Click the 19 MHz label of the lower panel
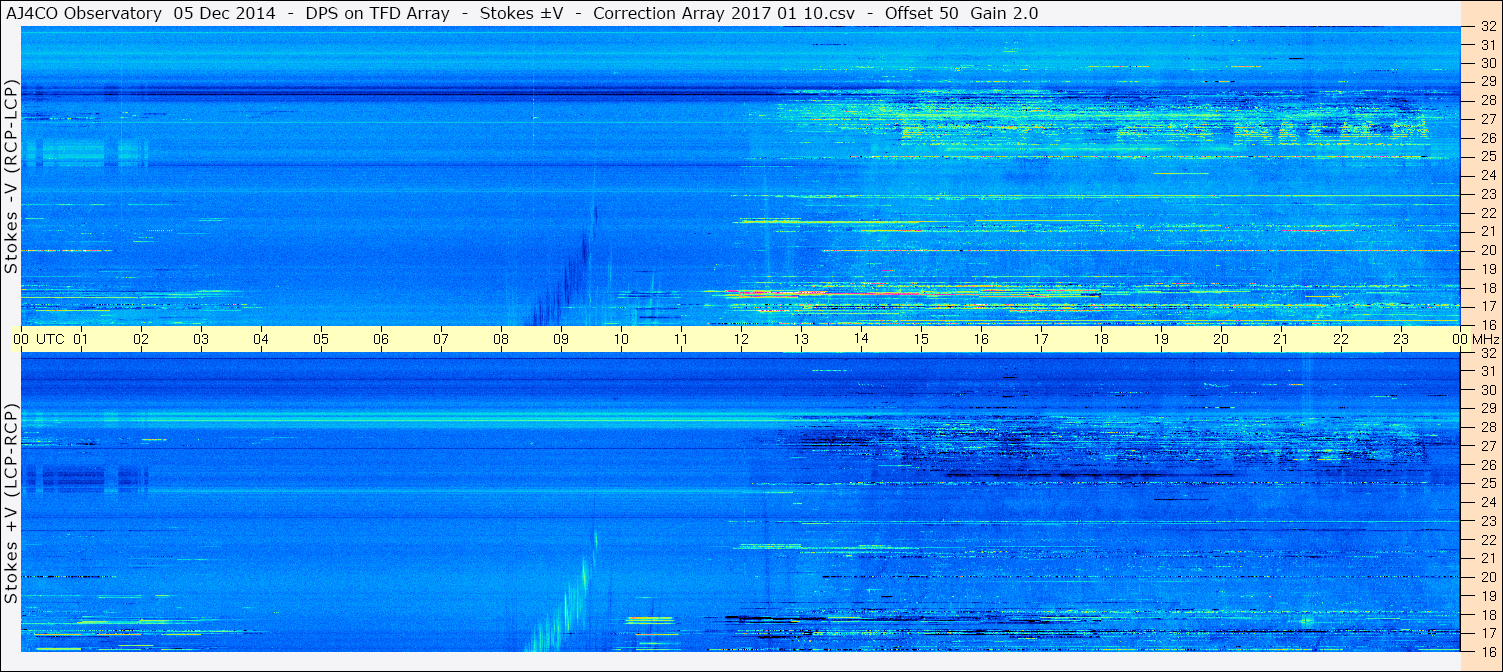 coord(1487,596)
